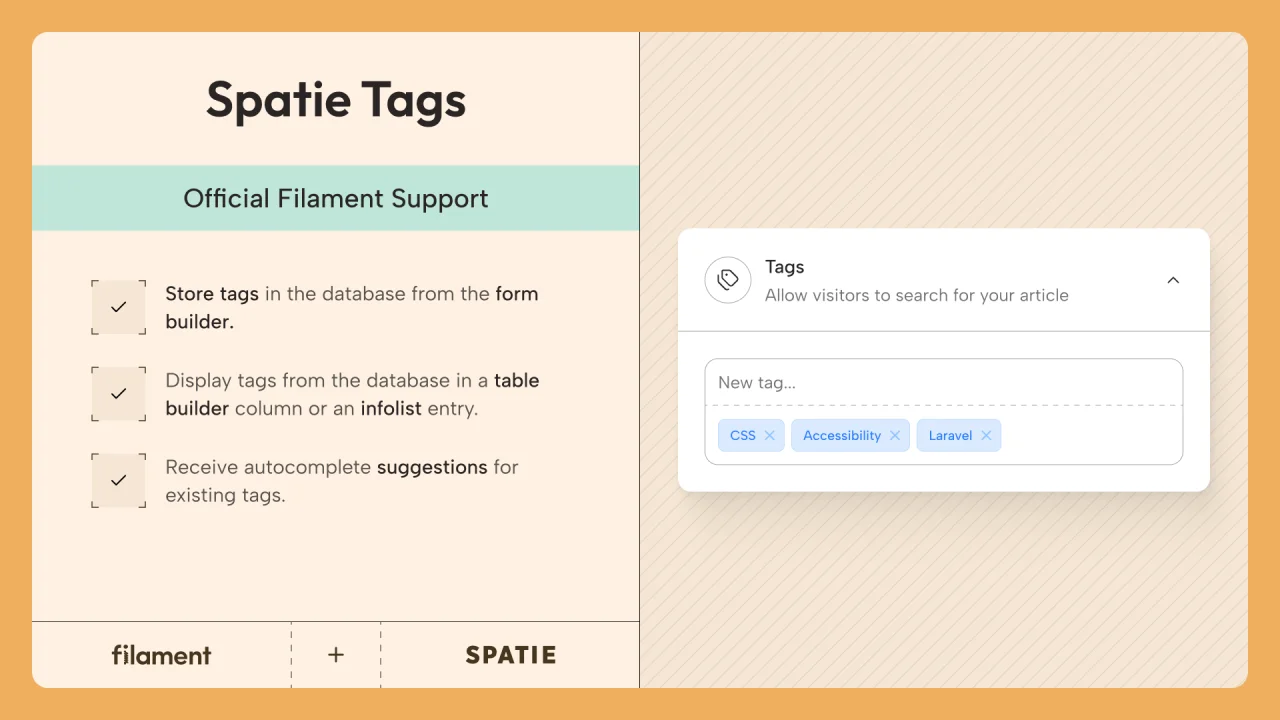The height and width of the screenshot is (720, 1280).
Task: Click the Accessibility tag label
Action: [842, 435]
